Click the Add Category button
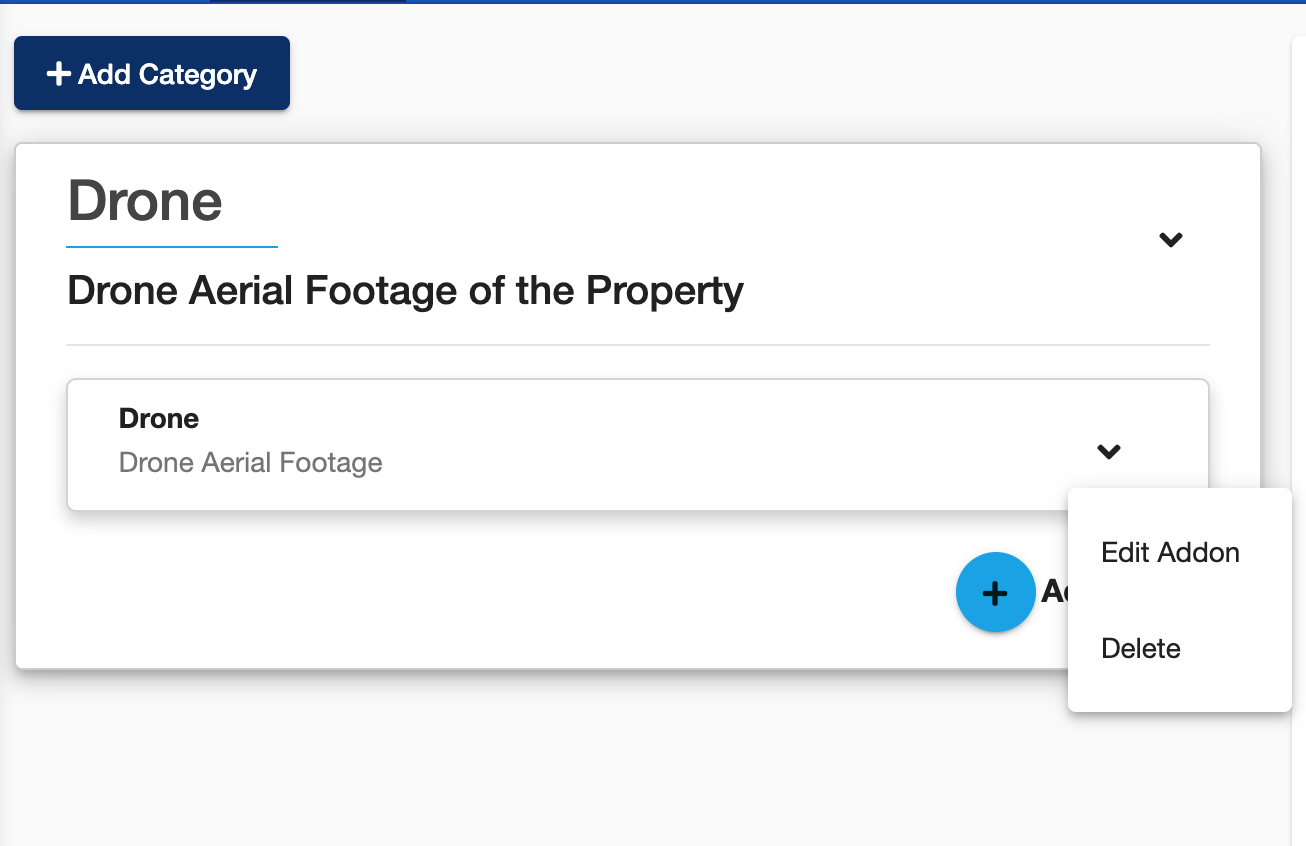This screenshot has height=846, width=1306. [152, 73]
